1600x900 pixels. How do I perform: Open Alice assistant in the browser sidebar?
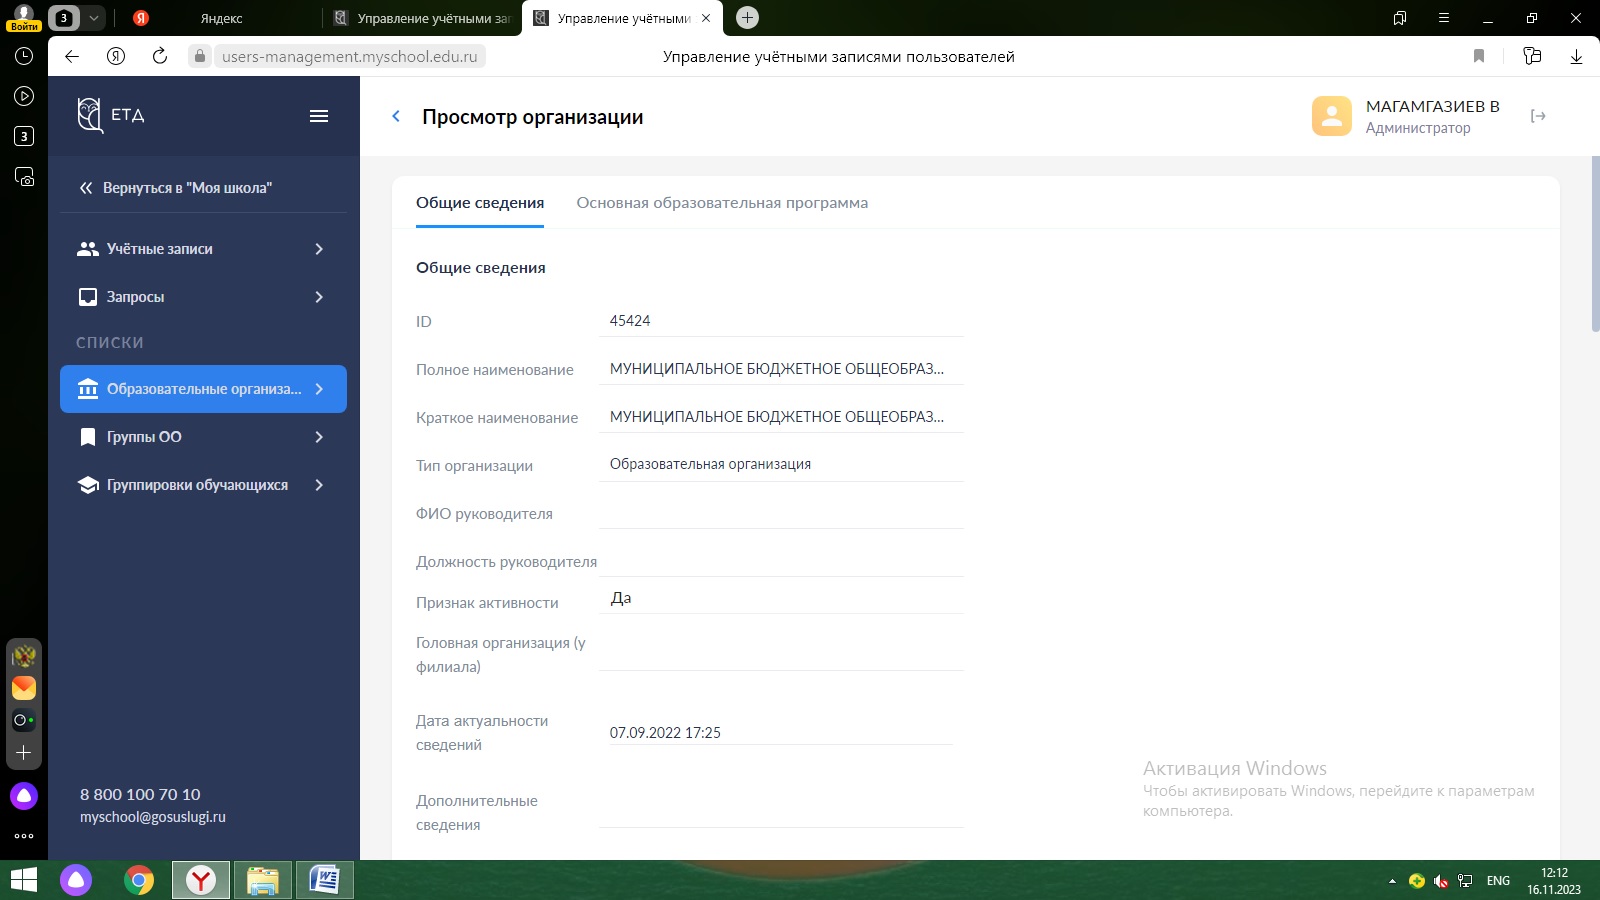pos(24,796)
